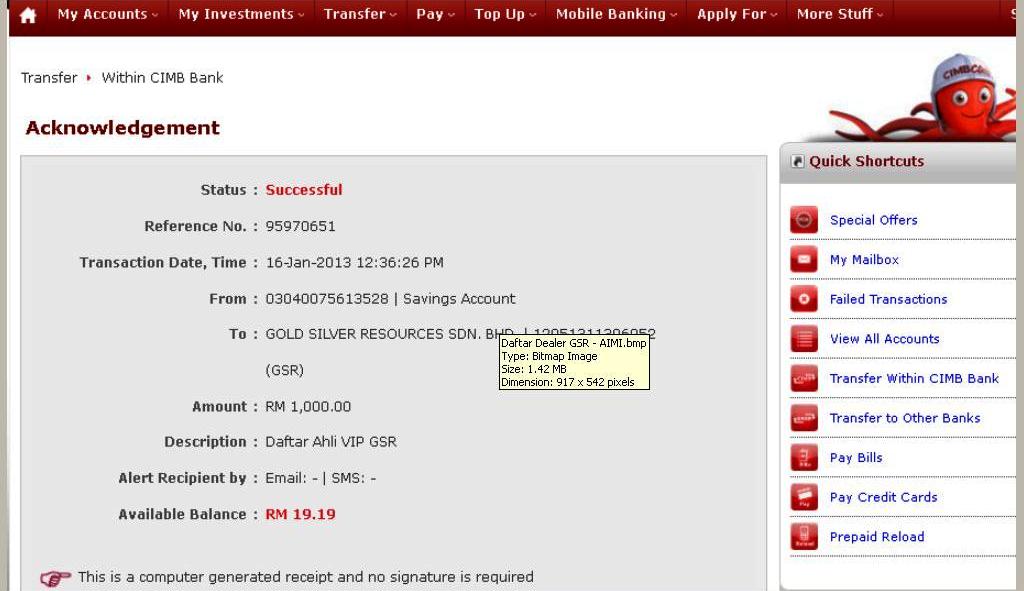
Task: Open the My Accounts dropdown menu
Action: click(107, 14)
